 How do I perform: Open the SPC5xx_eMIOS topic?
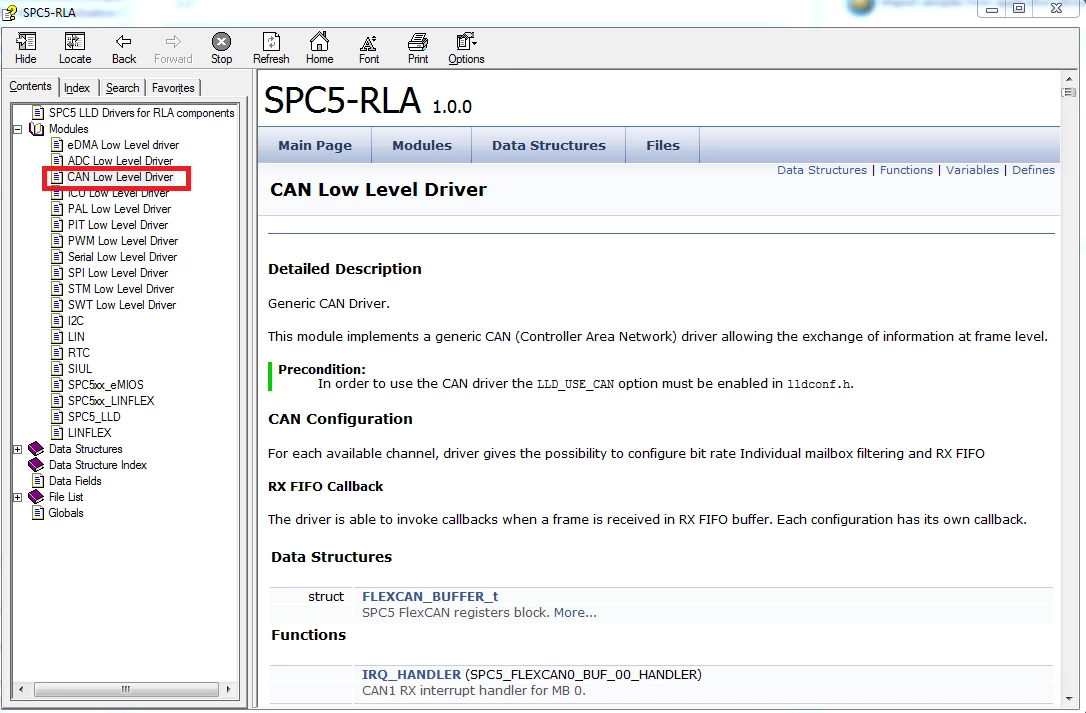point(105,385)
